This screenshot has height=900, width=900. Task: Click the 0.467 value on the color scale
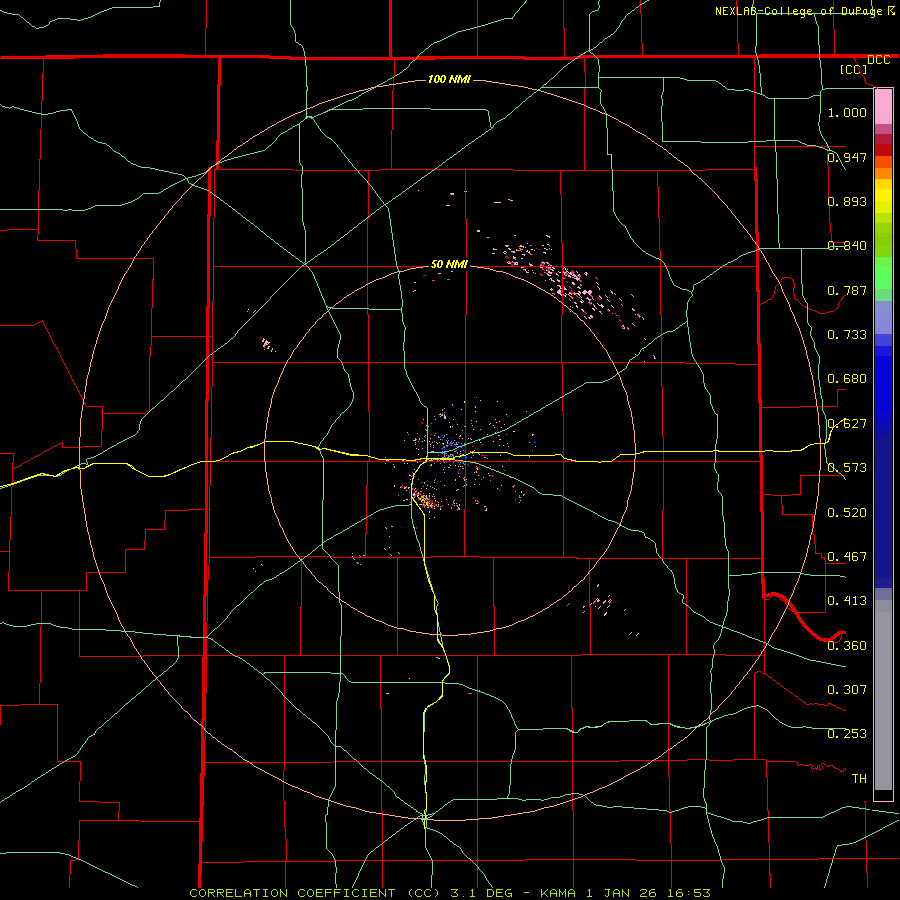[847, 557]
